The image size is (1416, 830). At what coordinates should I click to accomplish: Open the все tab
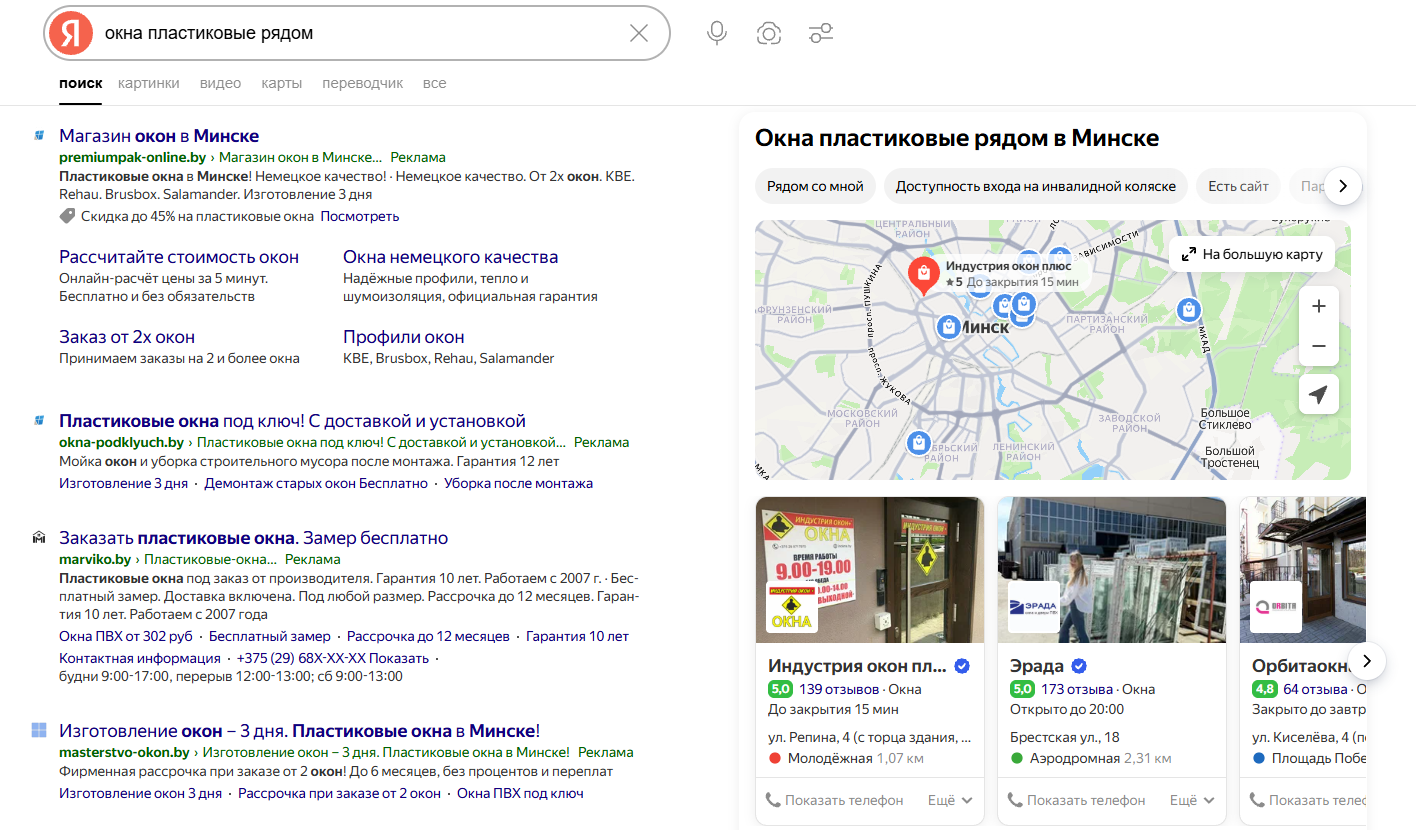(434, 83)
